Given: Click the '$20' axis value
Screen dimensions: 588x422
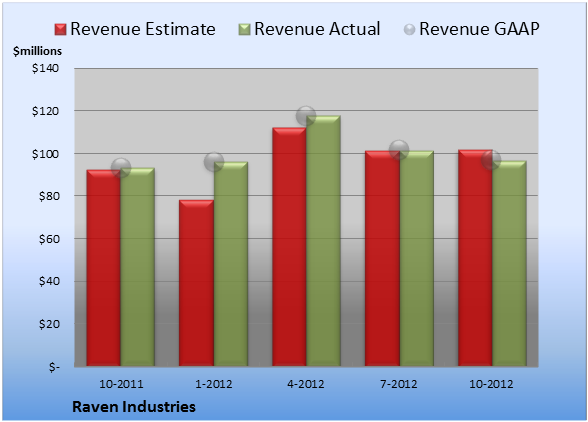Looking at the screenshot, I should (x=49, y=324).
